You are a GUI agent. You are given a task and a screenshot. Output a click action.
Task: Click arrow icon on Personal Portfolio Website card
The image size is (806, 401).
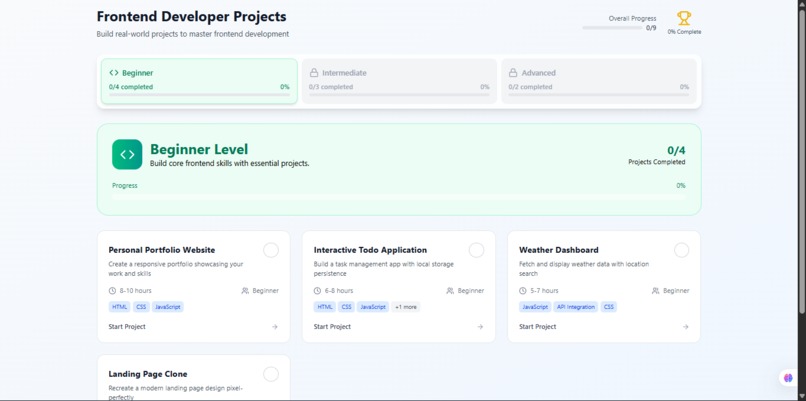coord(274,327)
